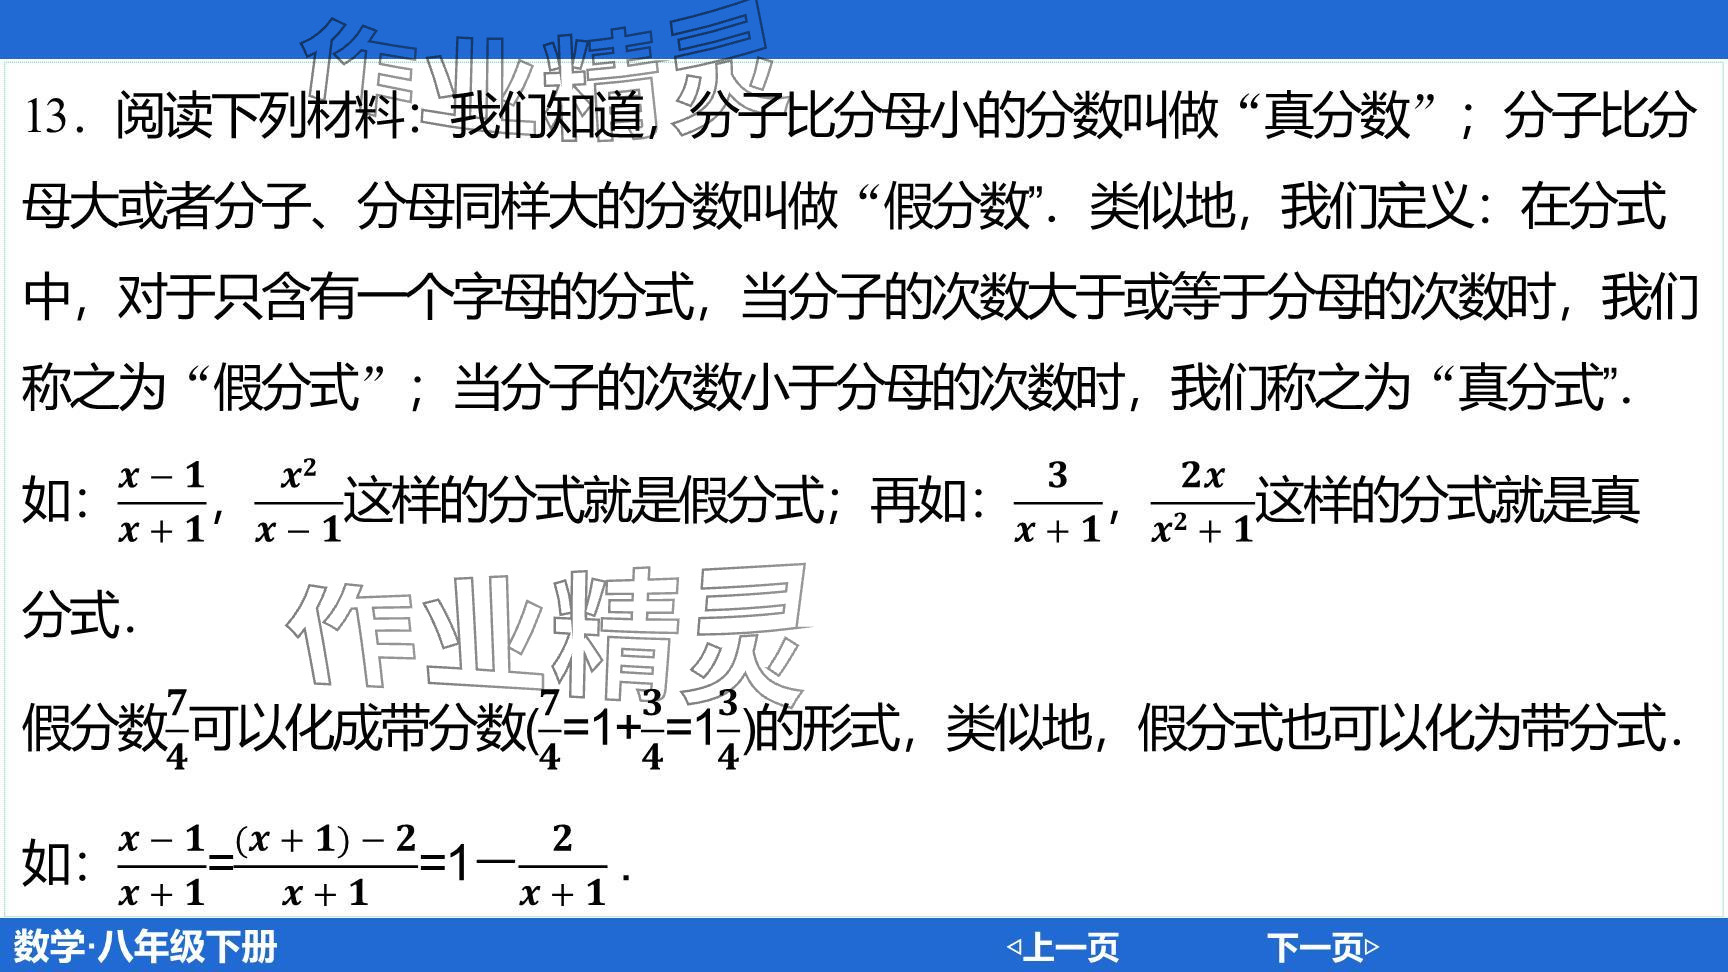Click the mixed number 1¾ before the closing parenthesis
This screenshot has height=972, width=1728.
(x=718, y=729)
